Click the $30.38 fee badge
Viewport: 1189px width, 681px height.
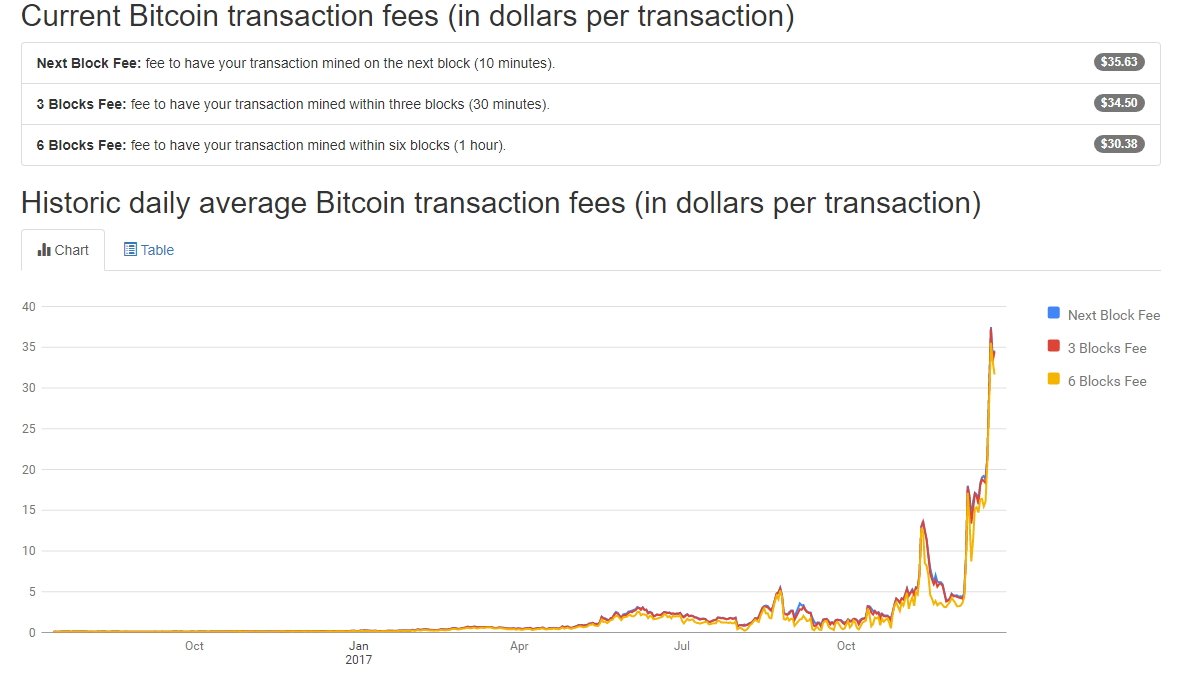point(1119,144)
